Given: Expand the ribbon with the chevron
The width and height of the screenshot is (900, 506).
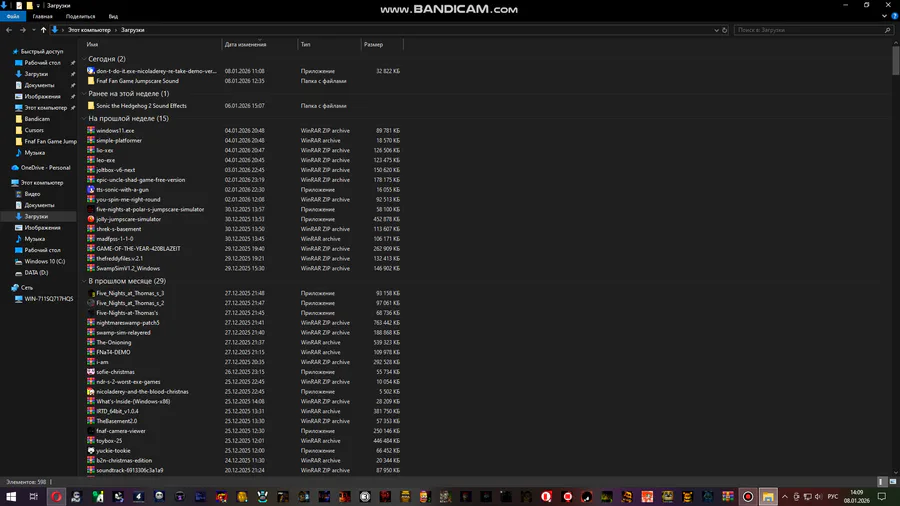Looking at the screenshot, I should click(885, 16).
